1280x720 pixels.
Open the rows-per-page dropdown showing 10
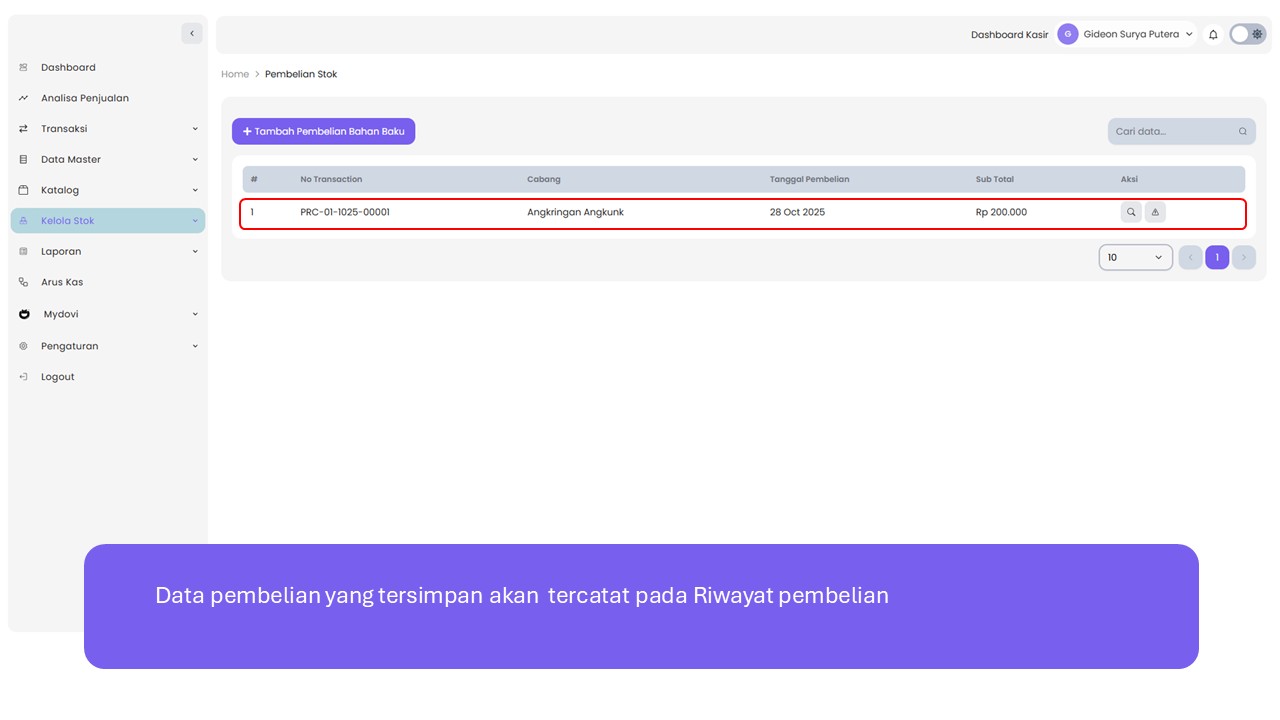point(1135,258)
